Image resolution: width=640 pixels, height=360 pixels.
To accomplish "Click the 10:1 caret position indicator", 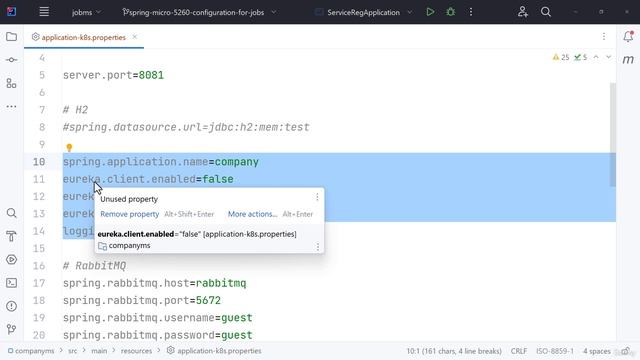I will click(x=454, y=351).
